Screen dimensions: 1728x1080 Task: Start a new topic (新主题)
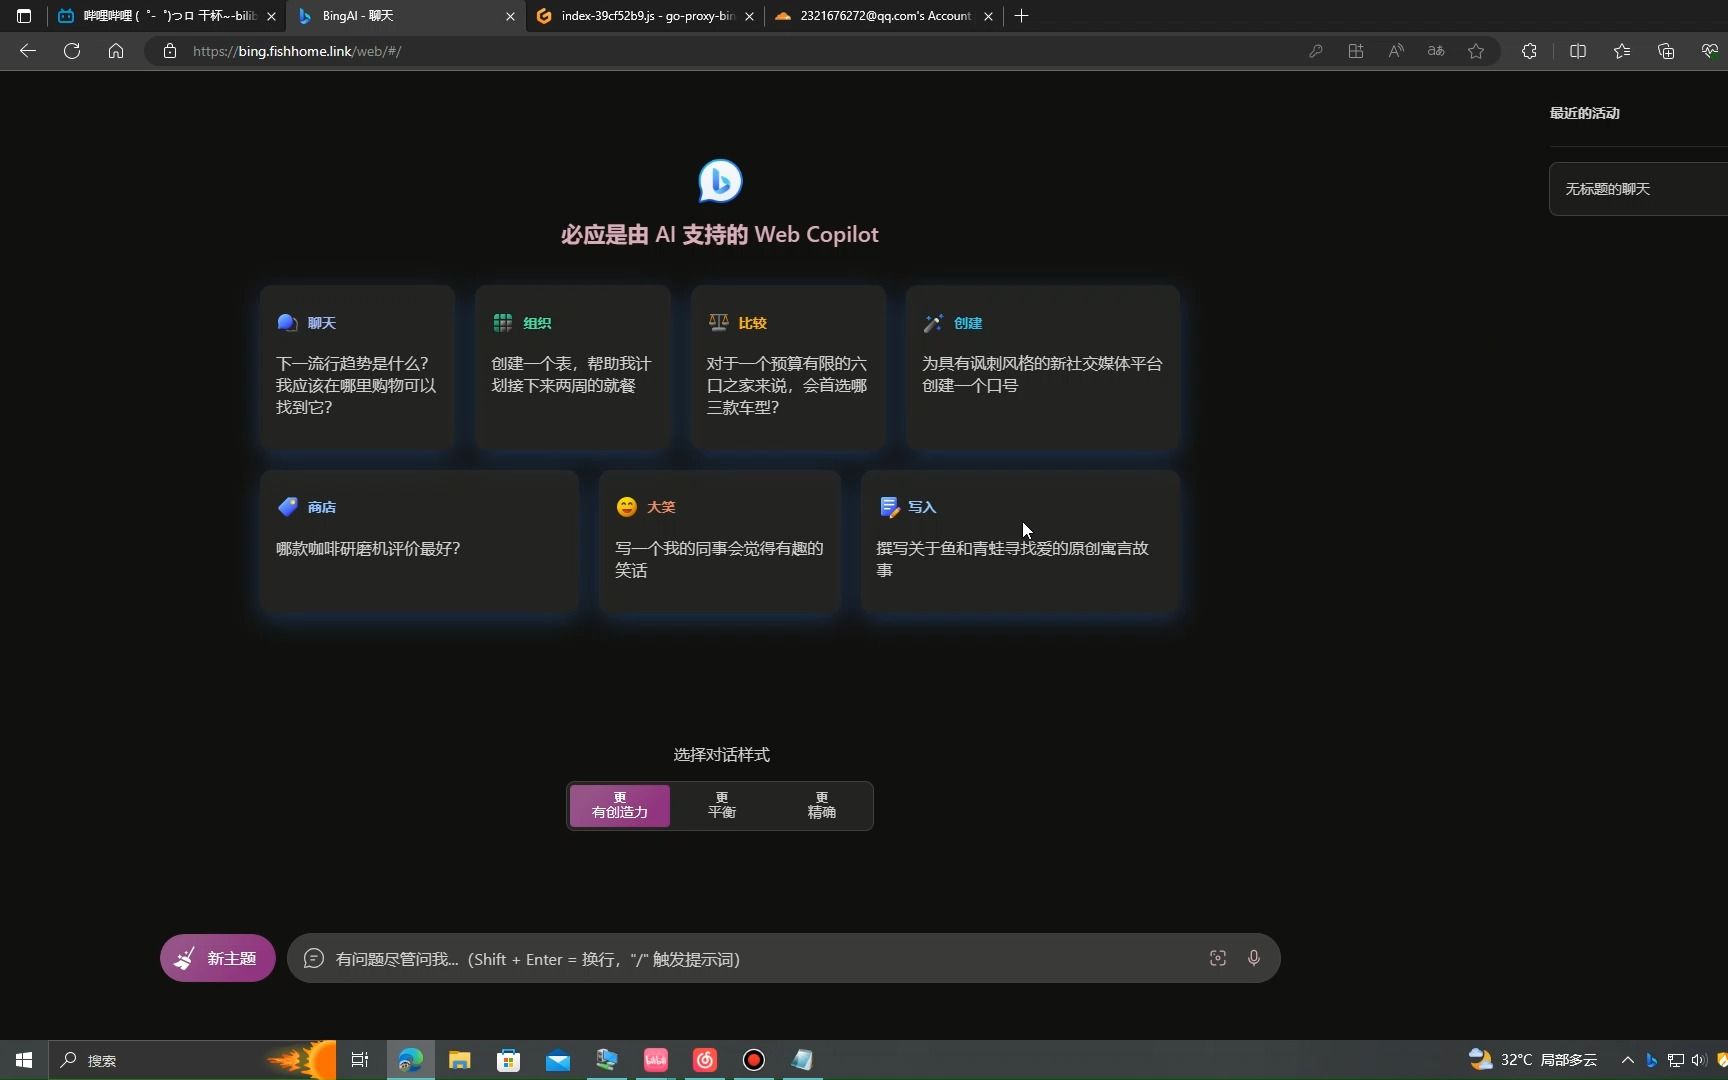pos(218,958)
